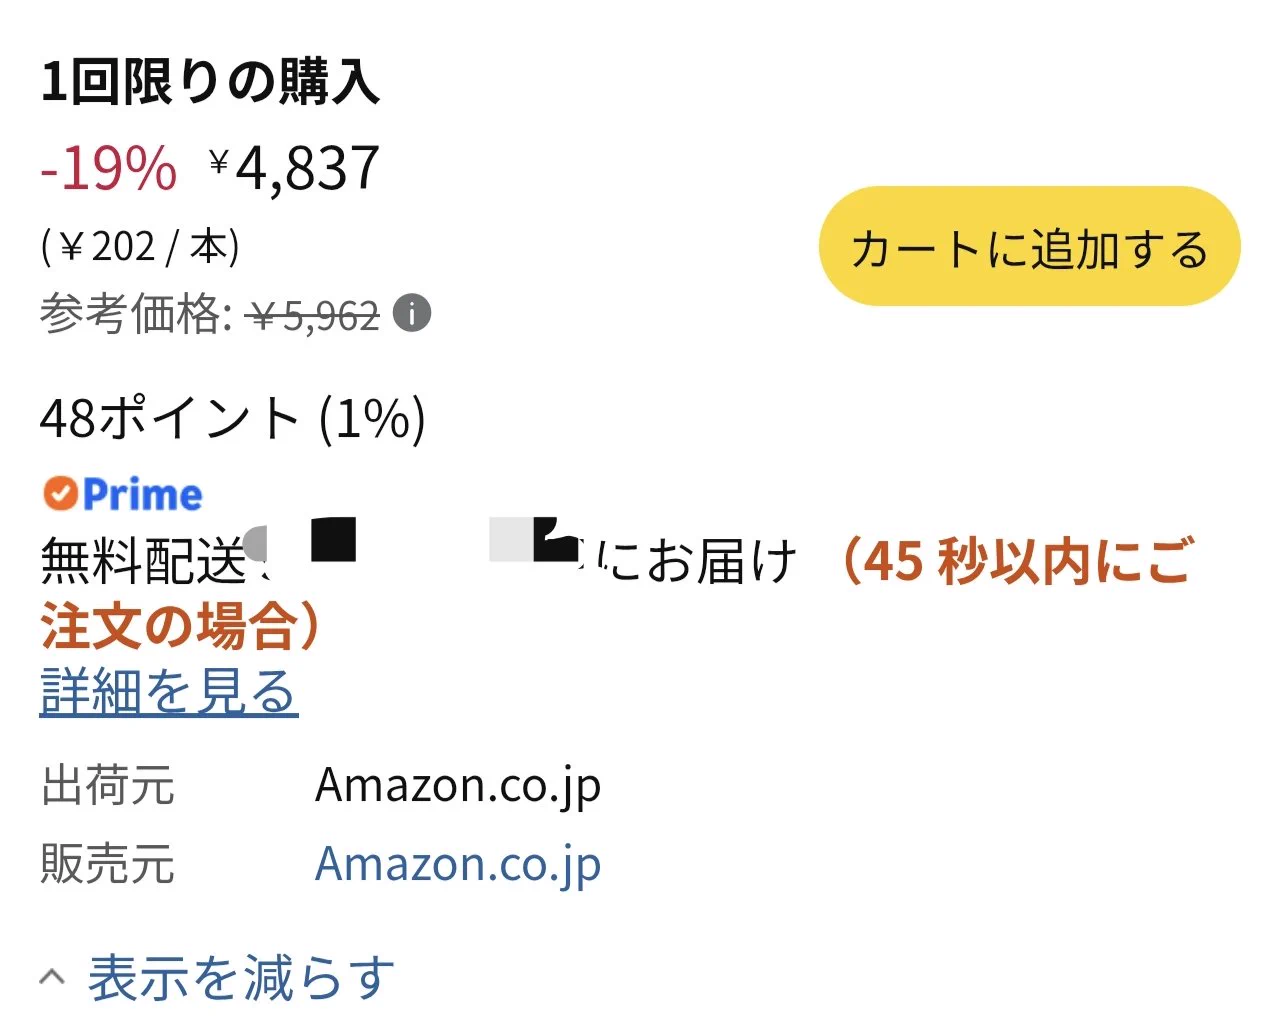Click the (¥202 / 本) unit price
The width and height of the screenshot is (1280, 1034).
click(x=140, y=246)
